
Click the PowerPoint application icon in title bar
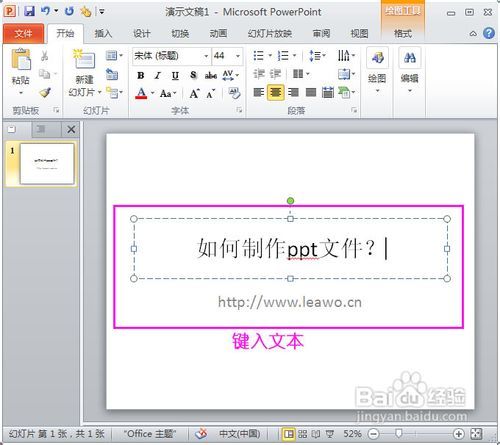(x=10, y=11)
